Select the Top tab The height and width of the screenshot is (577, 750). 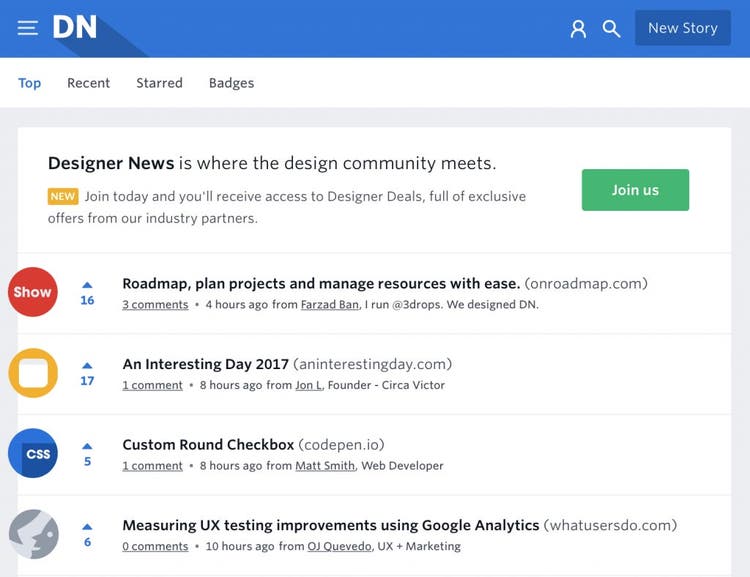point(30,83)
